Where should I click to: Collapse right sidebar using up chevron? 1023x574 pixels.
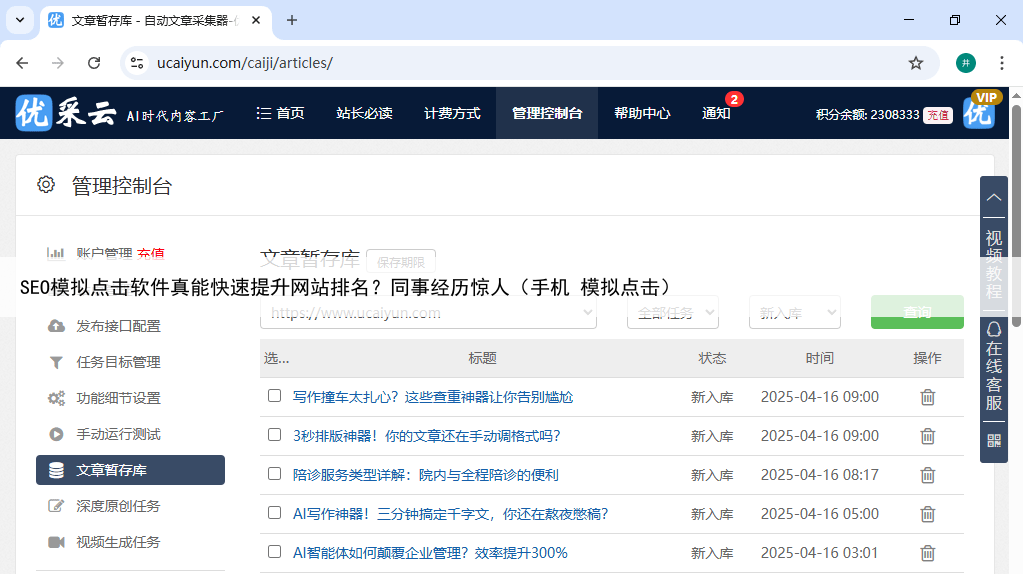click(x=993, y=197)
